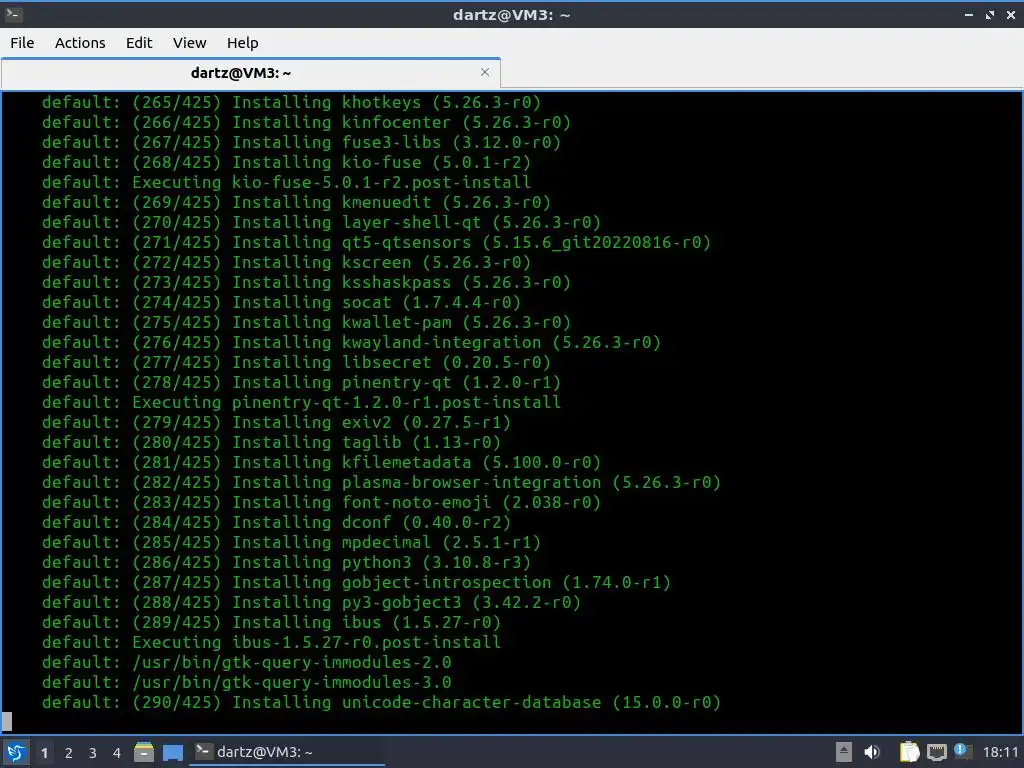Image resolution: width=1024 pixels, height=768 pixels.
Task: Click the line 'Installing ksshaskpass'
Action: pyautogui.click(x=306, y=282)
